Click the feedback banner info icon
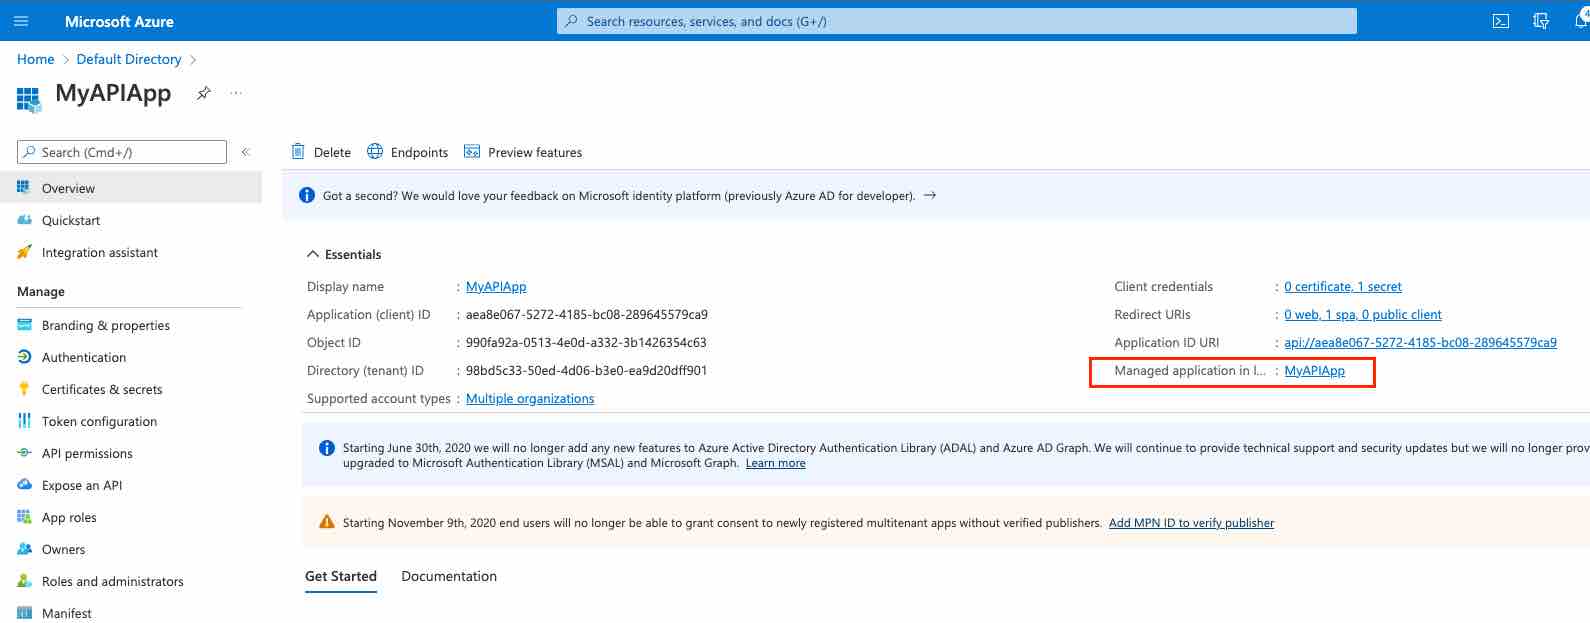The width and height of the screenshot is (1590, 623). click(307, 195)
